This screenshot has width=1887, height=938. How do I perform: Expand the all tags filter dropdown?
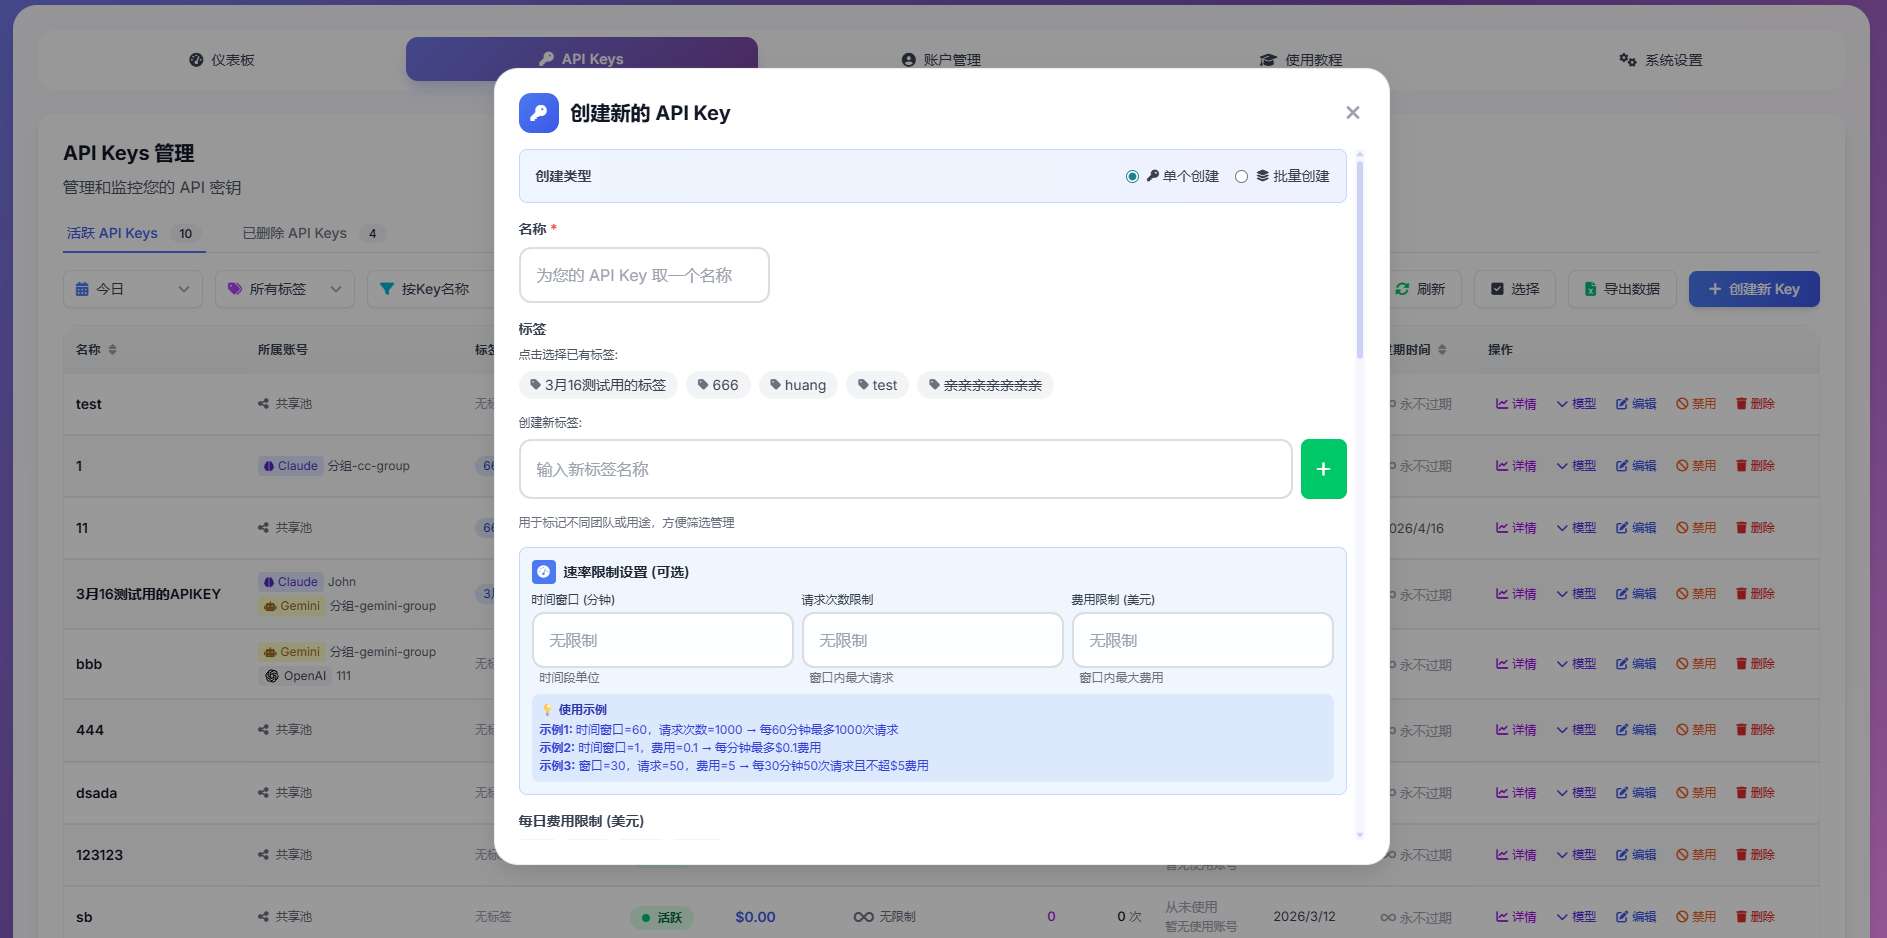coord(284,289)
